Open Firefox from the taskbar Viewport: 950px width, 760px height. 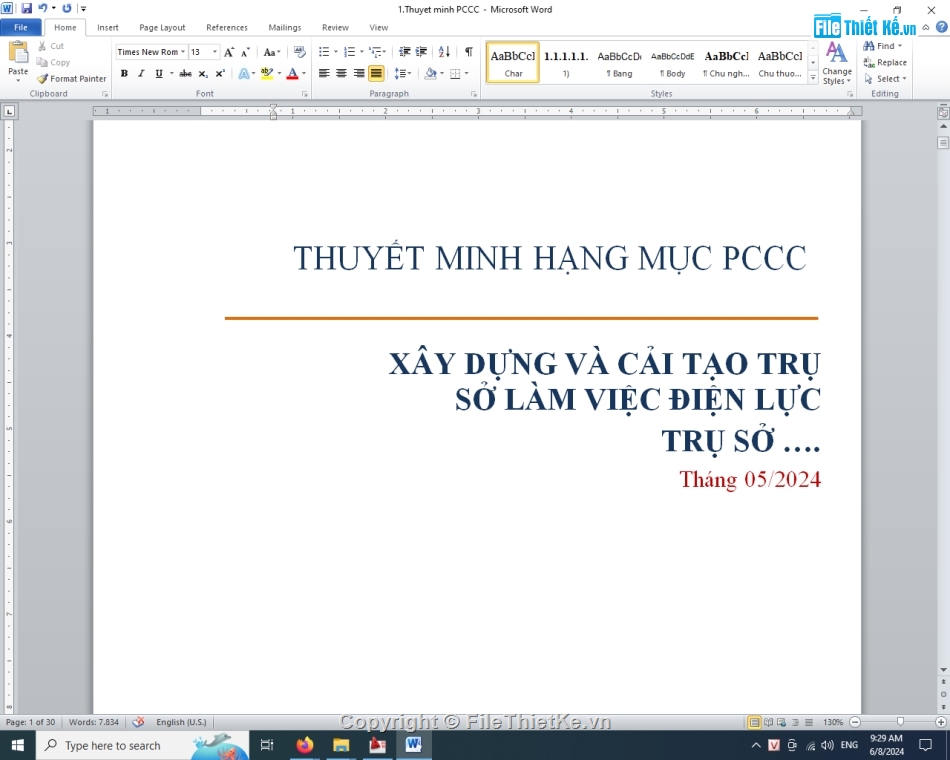pyautogui.click(x=305, y=745)
